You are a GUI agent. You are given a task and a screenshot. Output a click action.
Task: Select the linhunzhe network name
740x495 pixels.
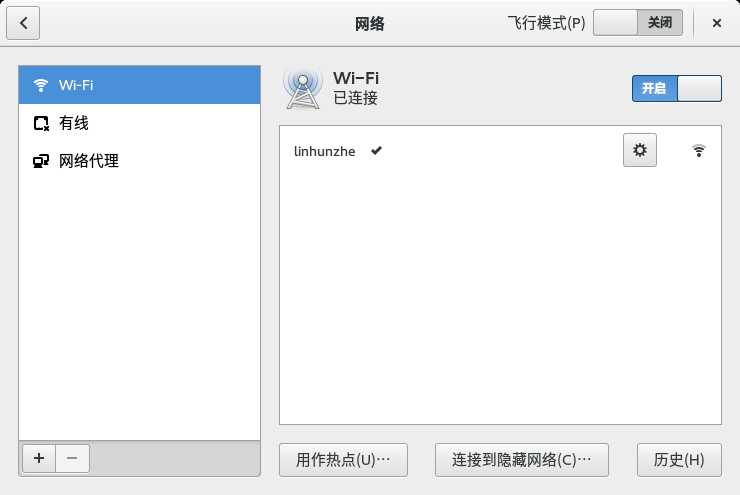[324, 151]
